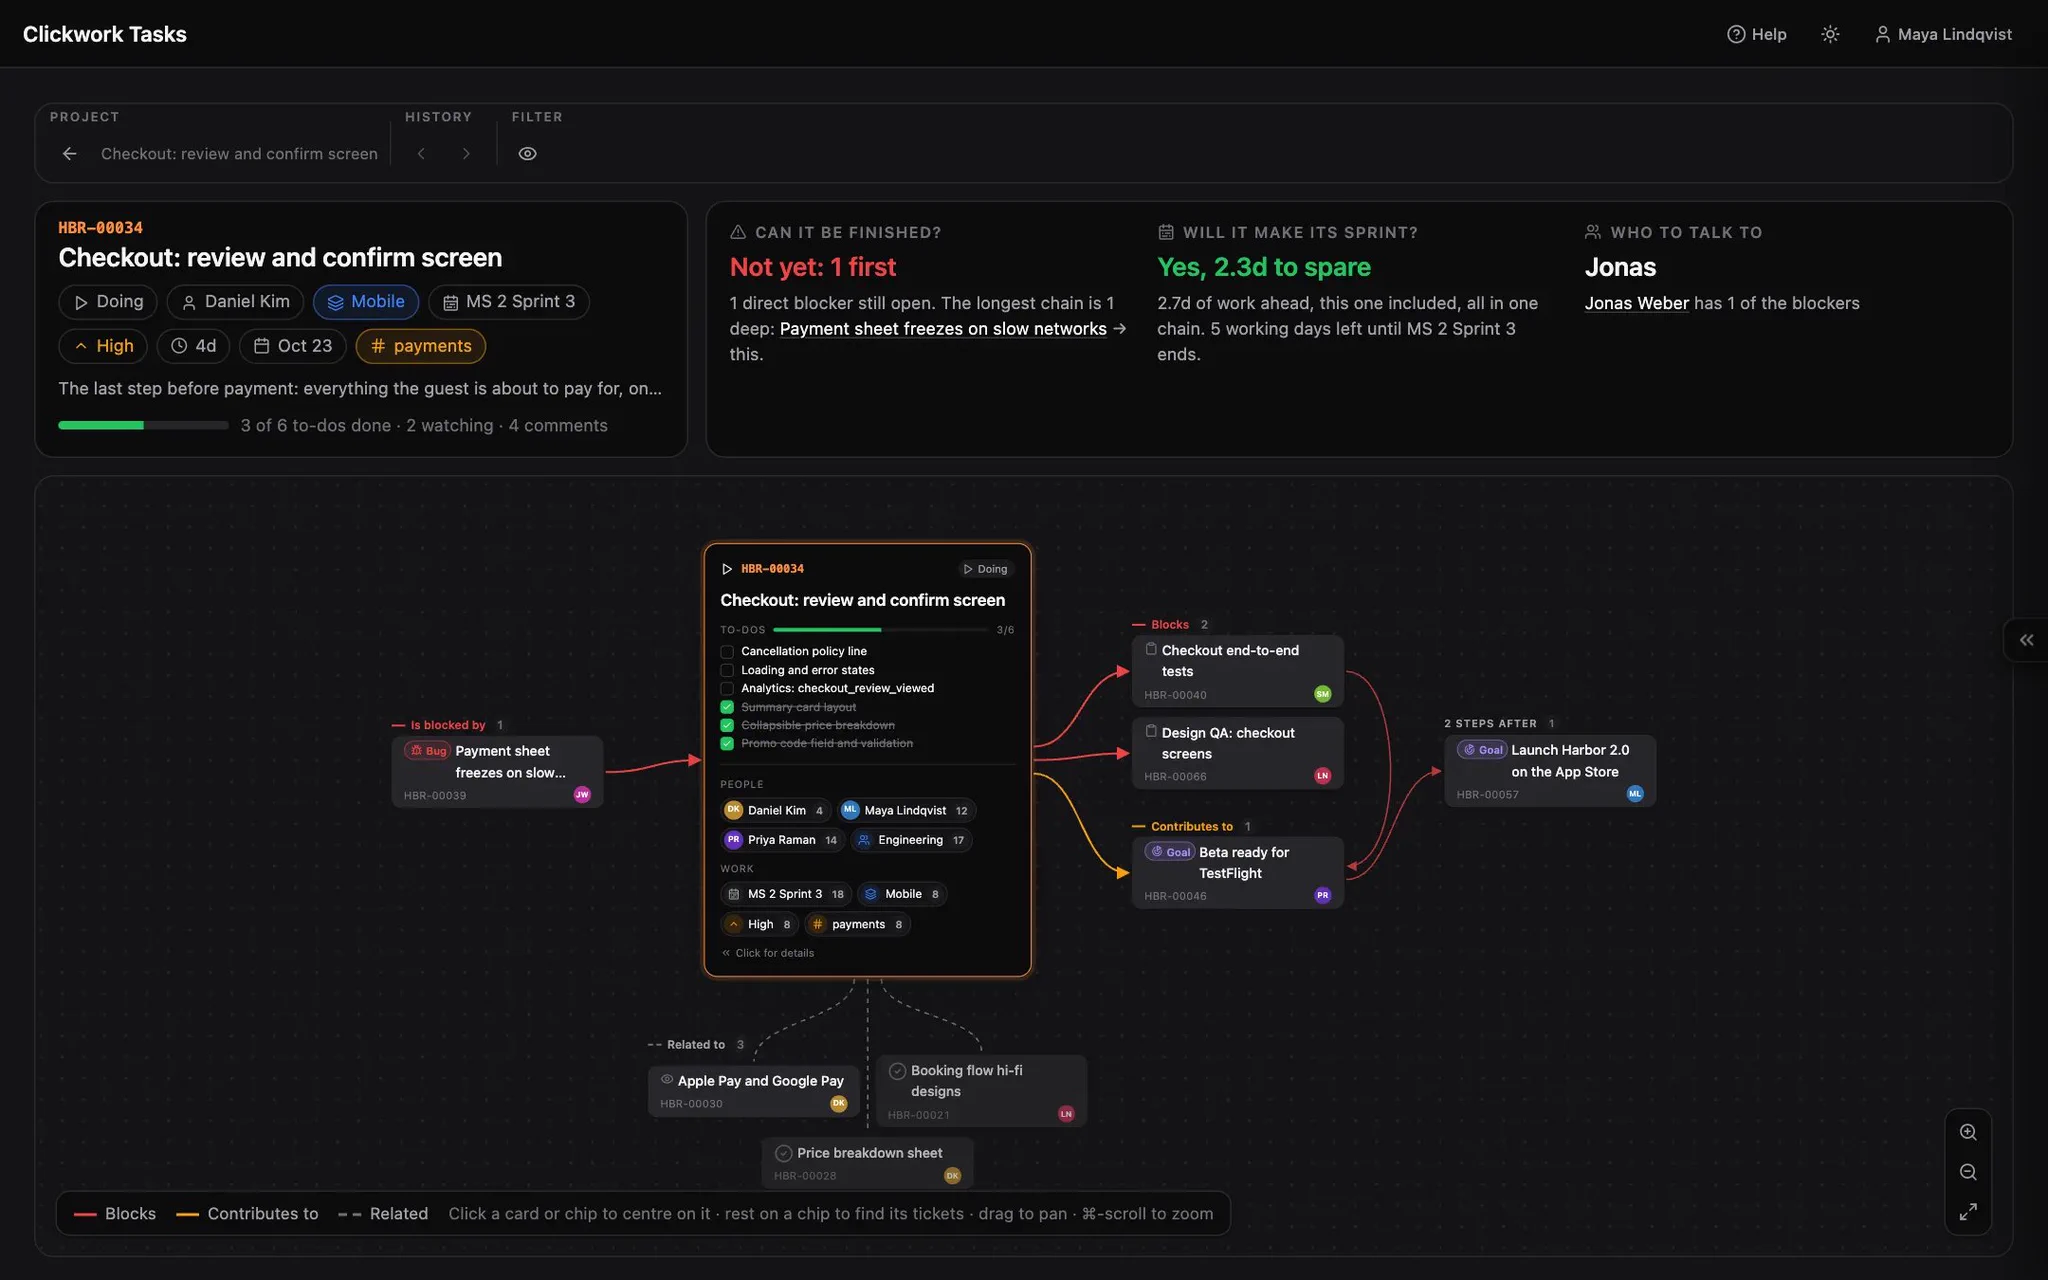
Task: Open the MS 2 Sprint 3 header chip
Action: tap(509, 302)
